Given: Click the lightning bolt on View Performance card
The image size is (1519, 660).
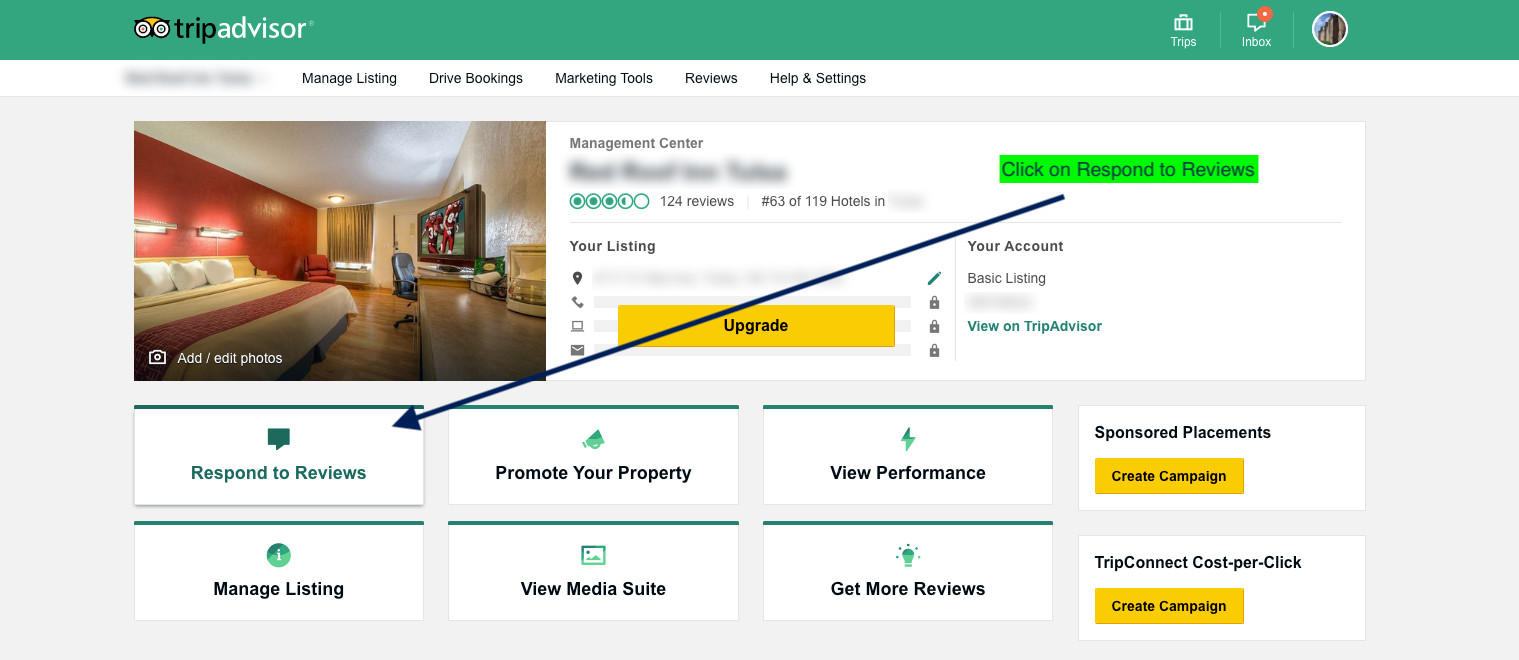Looking at the screenshot, I should pyautogui.click(x=907, y=438).
